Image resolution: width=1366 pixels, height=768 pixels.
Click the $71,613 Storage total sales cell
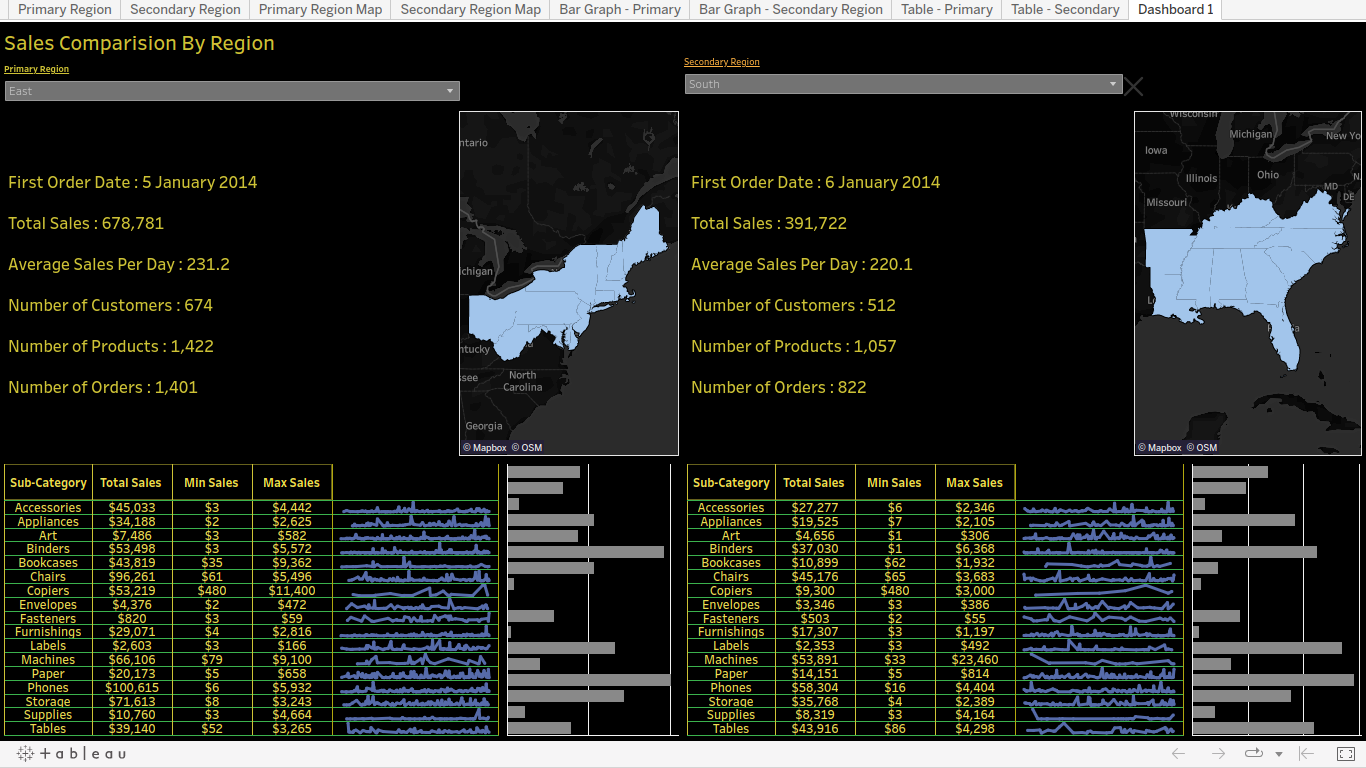click(x=131, y=702)
